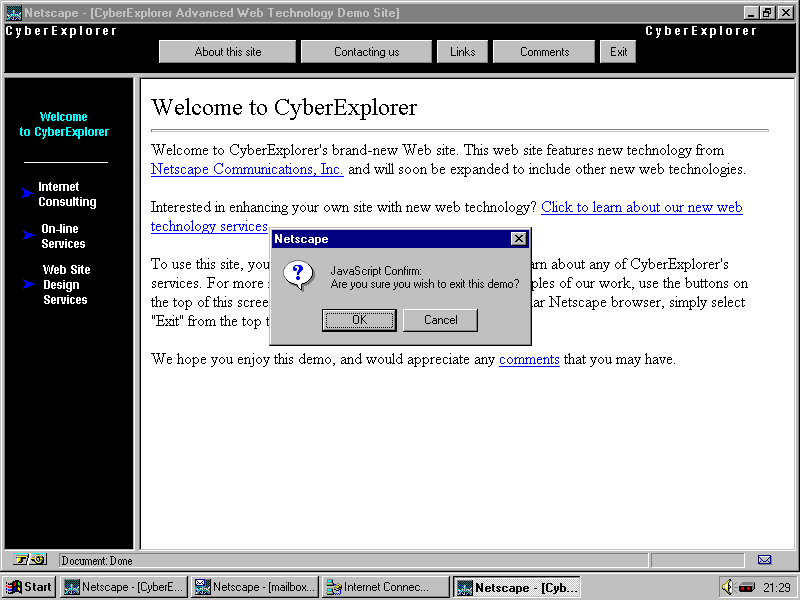Select Welcome to CyberExplorer in sidebar
Viewport: 800px width, 600px height.
pos(64,124)
